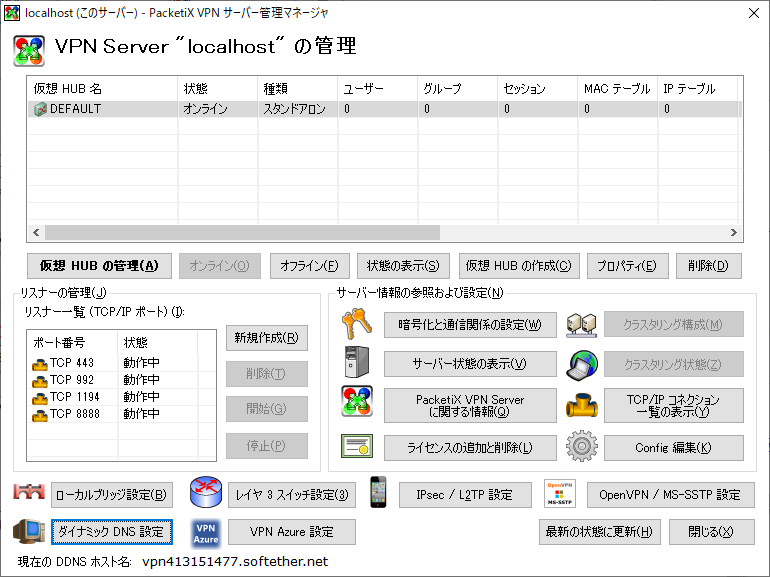
Task: Click the smartphone icon for IPsec/L2TP
Action: (x=378, y=492)
